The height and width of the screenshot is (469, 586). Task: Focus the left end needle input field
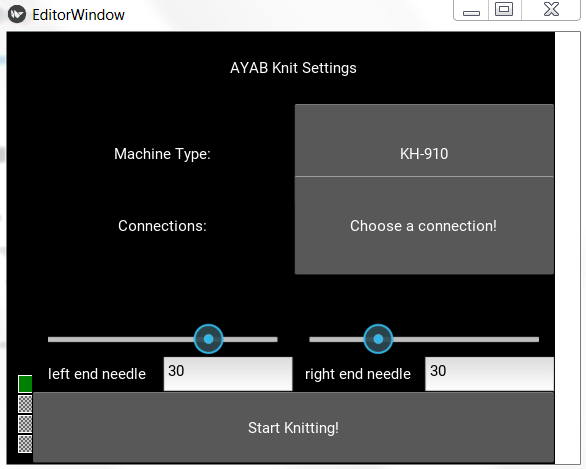[228, 374]
